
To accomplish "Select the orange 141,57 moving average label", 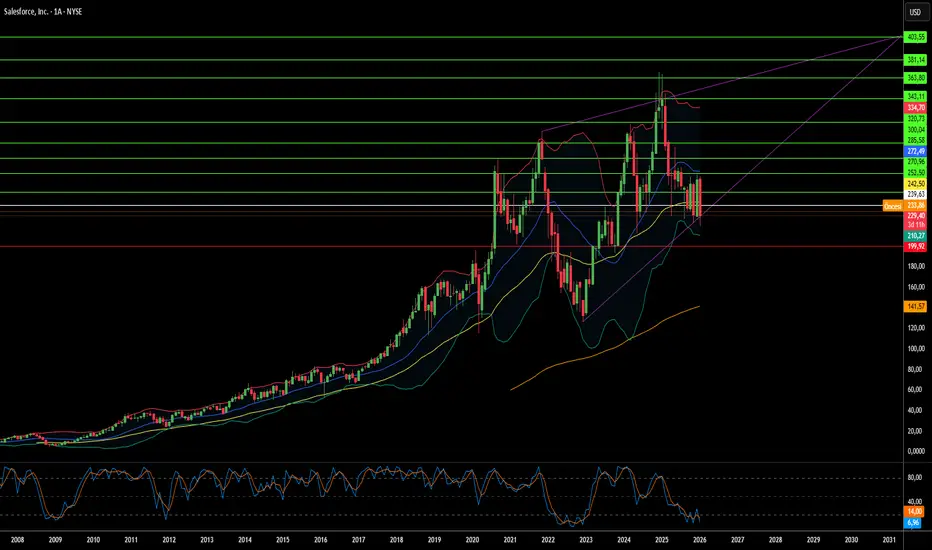I will [x=914, y=306].
